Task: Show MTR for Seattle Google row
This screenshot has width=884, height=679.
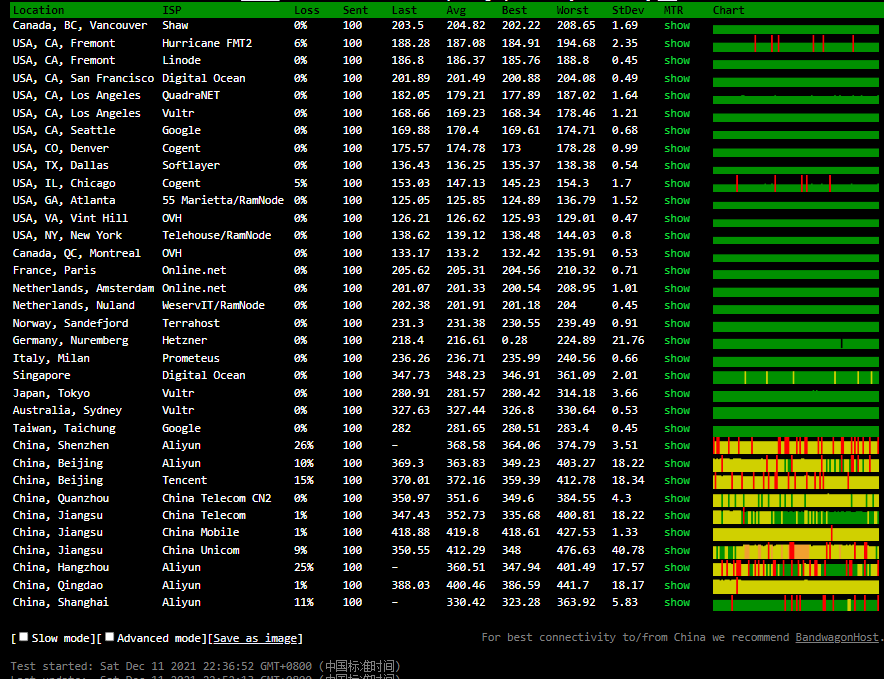Action: click(x=677, y=130)
